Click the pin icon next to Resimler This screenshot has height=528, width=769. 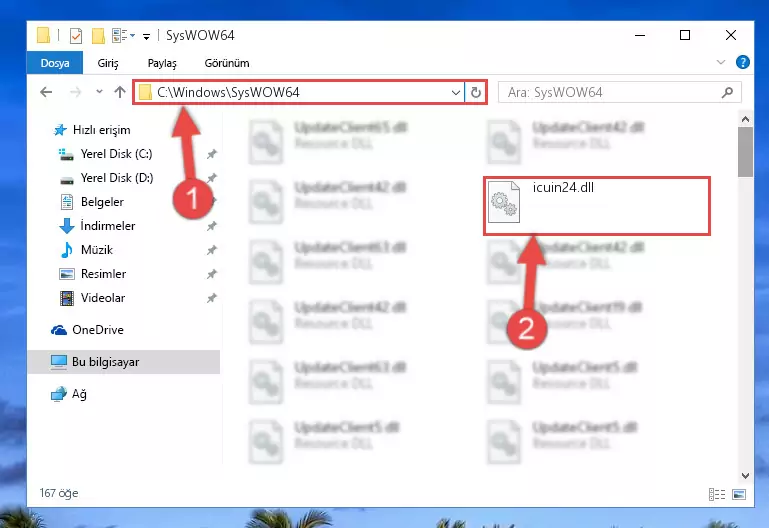211,275
